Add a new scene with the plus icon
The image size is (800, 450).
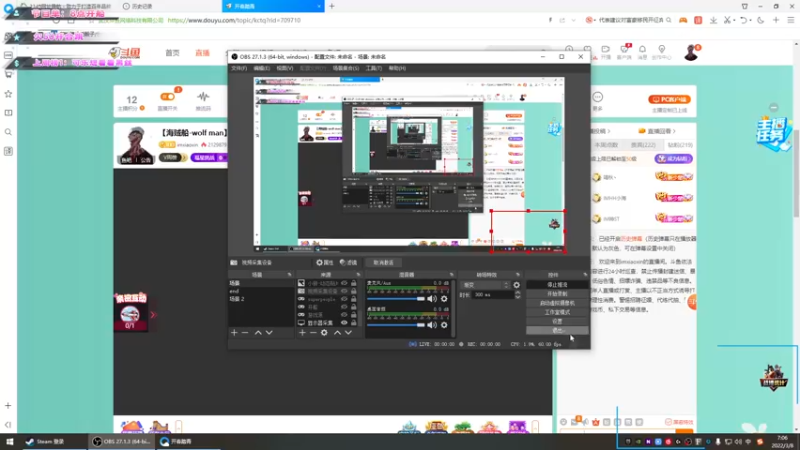pyautogui.click(x=234, y=333)
